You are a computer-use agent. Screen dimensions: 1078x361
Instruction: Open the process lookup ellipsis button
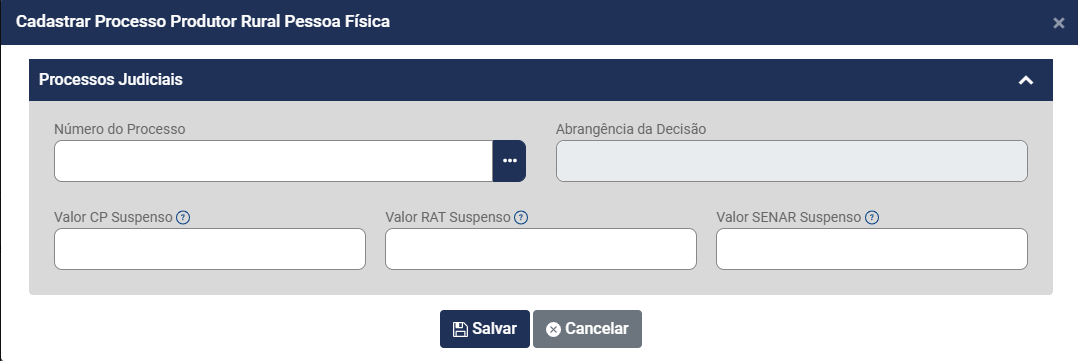click(x=509, y=161)
